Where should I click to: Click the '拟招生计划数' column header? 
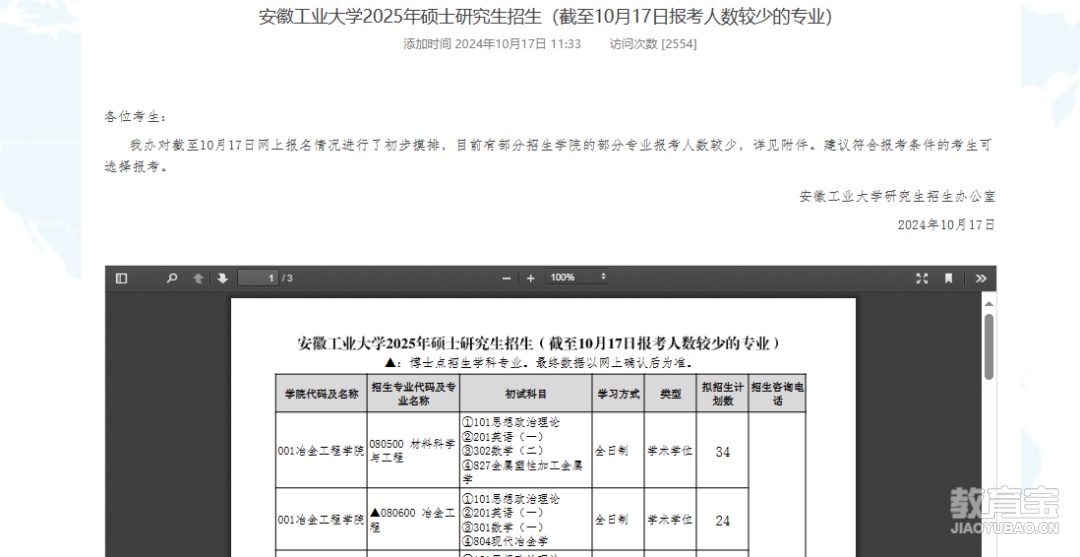[x=723, y=394]
